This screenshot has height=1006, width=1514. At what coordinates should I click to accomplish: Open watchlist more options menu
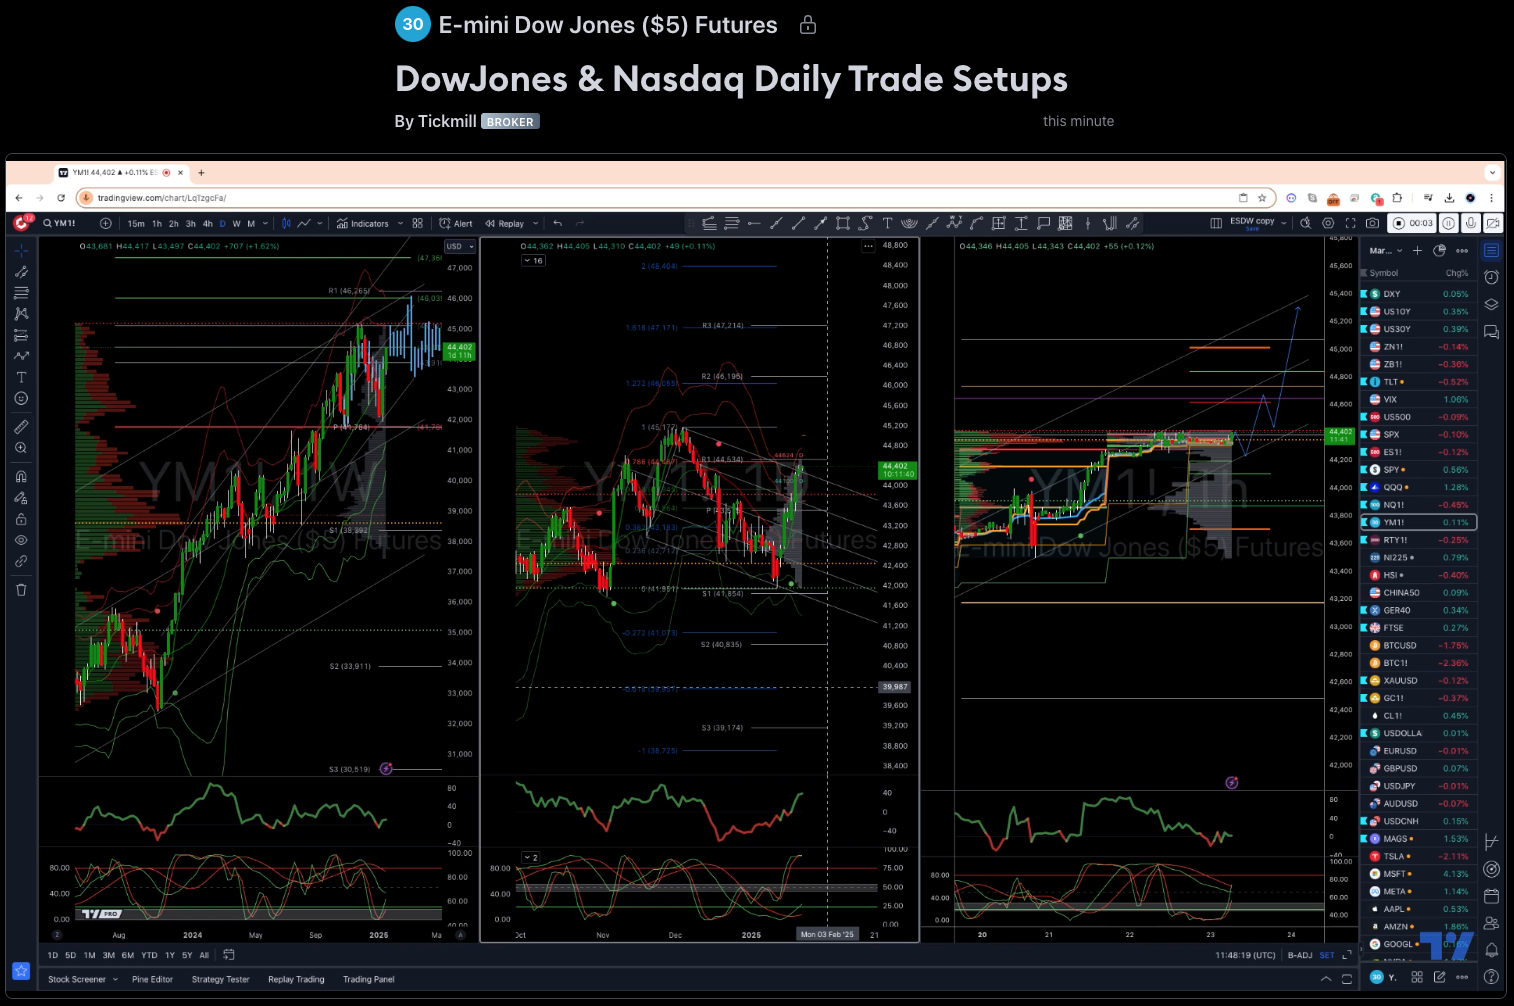point(1462,251)
